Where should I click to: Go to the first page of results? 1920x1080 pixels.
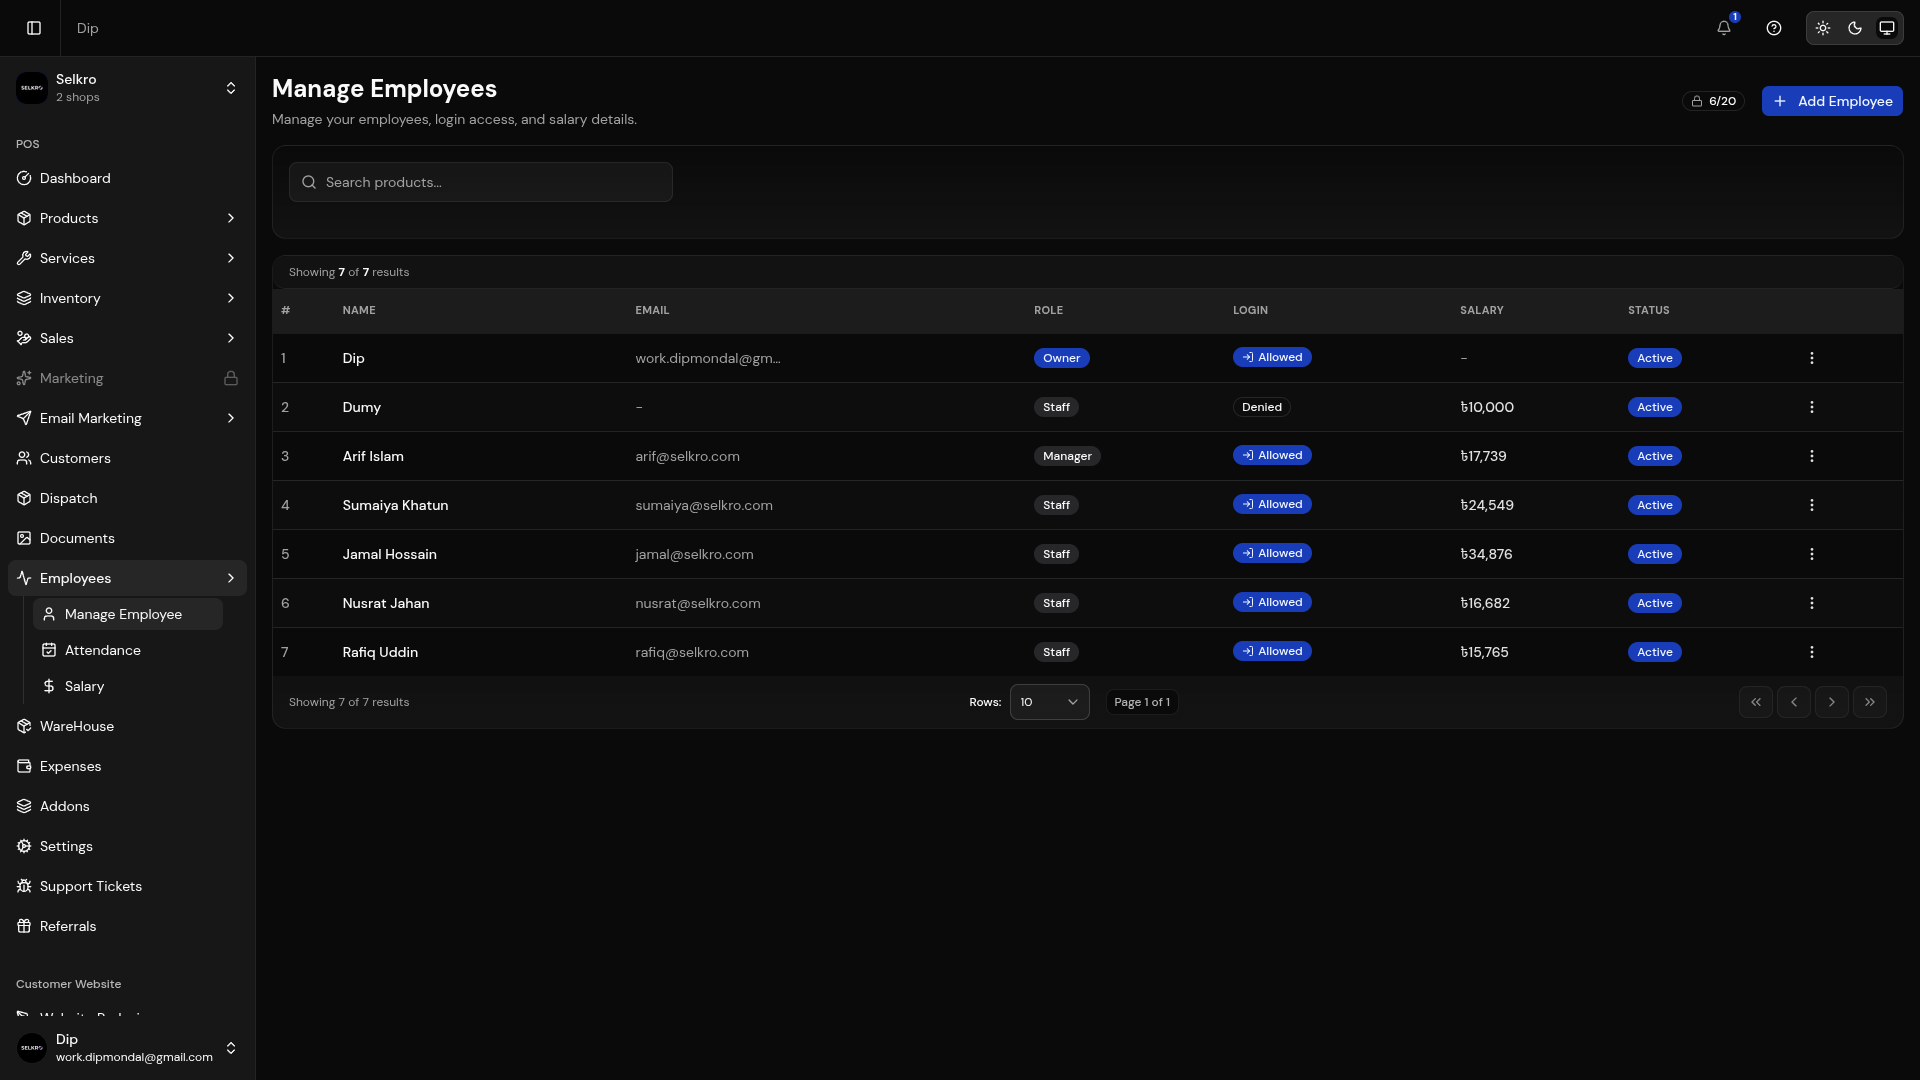[x=1756, y=702]
